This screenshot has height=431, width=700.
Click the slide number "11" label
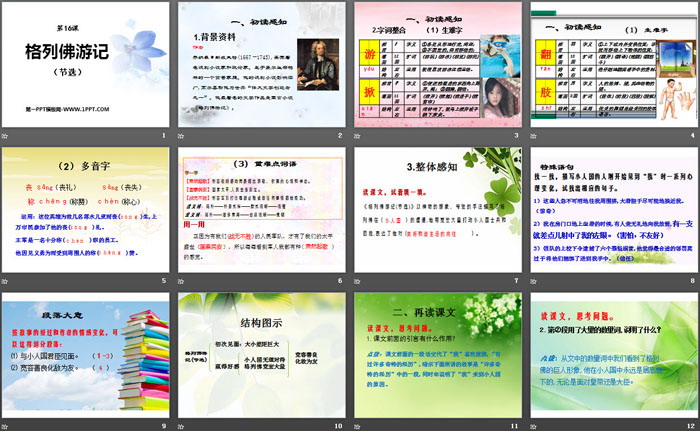click(515, 426)
